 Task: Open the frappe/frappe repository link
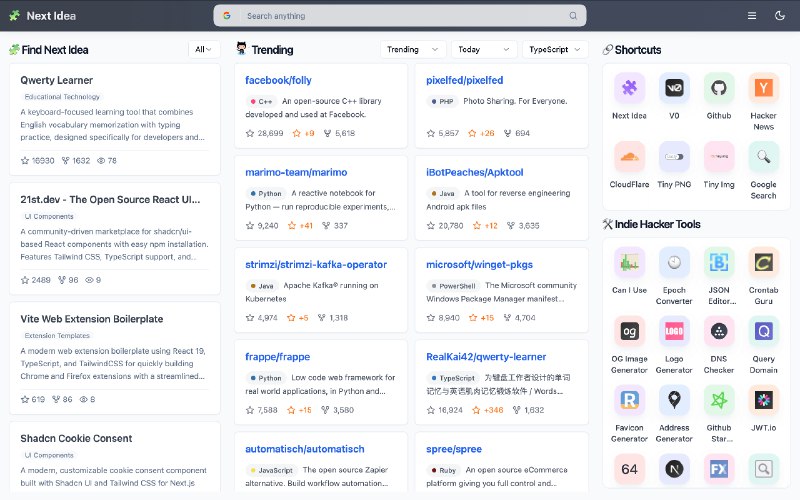(x=278, y=357)
